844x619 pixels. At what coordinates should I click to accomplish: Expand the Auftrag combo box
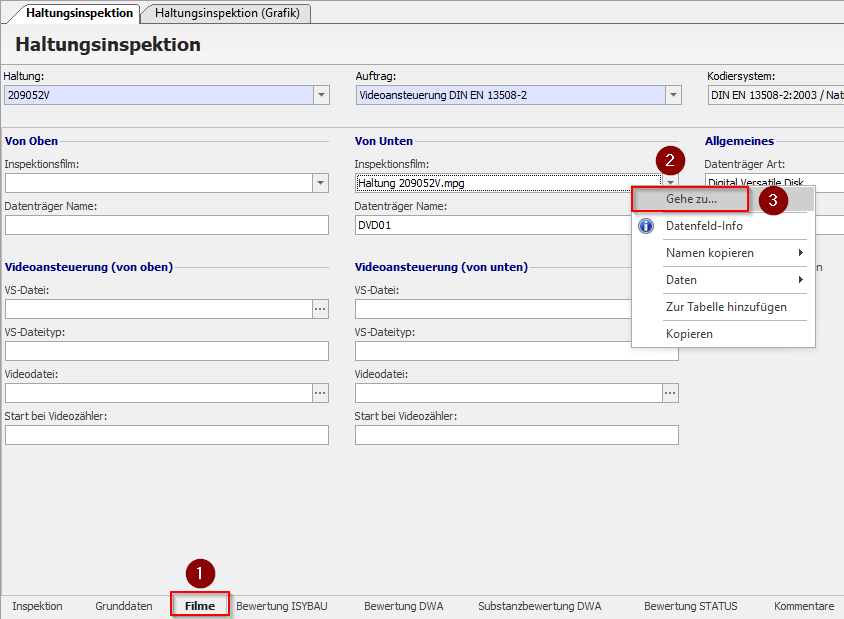point(674,95)
